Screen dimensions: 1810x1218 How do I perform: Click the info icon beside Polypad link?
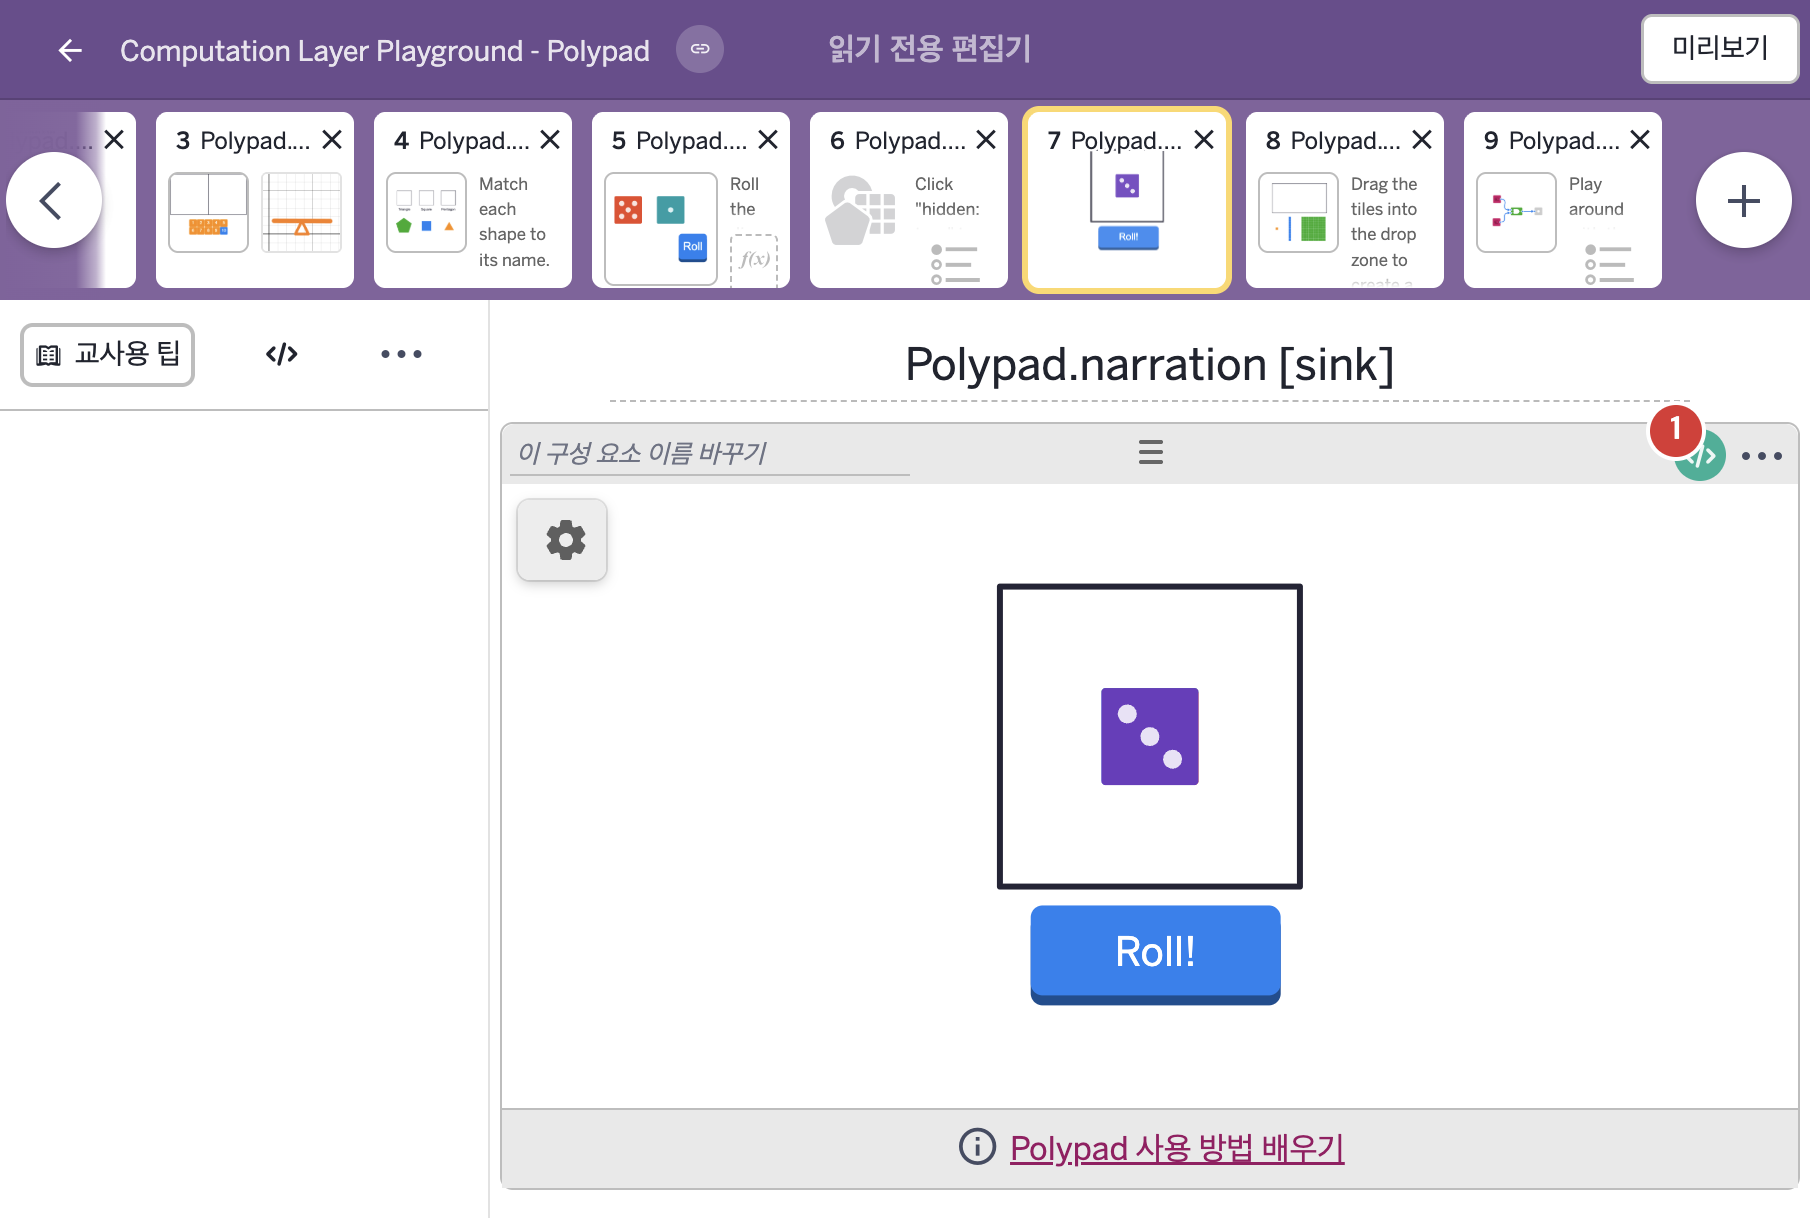(x=977, y=1146)
